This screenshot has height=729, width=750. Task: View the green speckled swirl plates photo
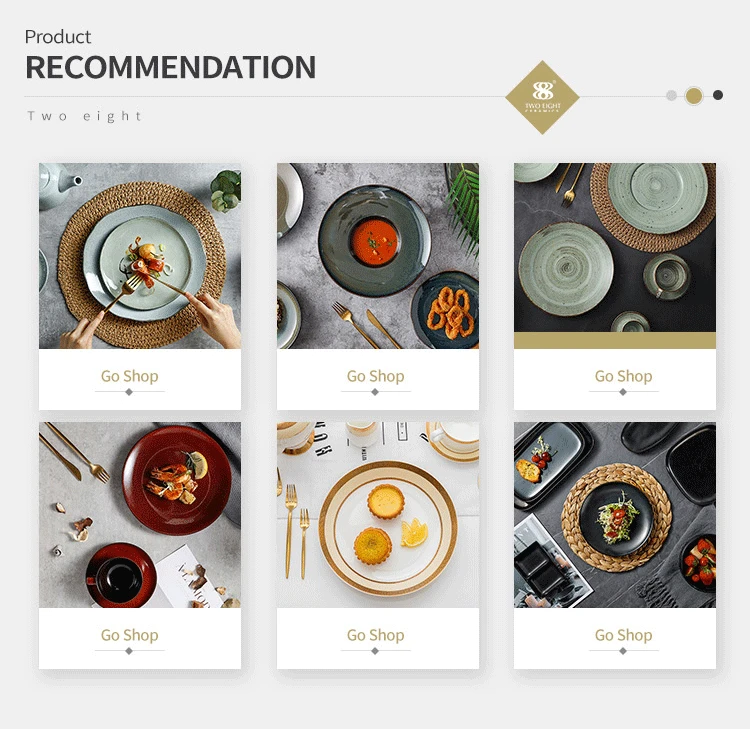pos(615,248)
